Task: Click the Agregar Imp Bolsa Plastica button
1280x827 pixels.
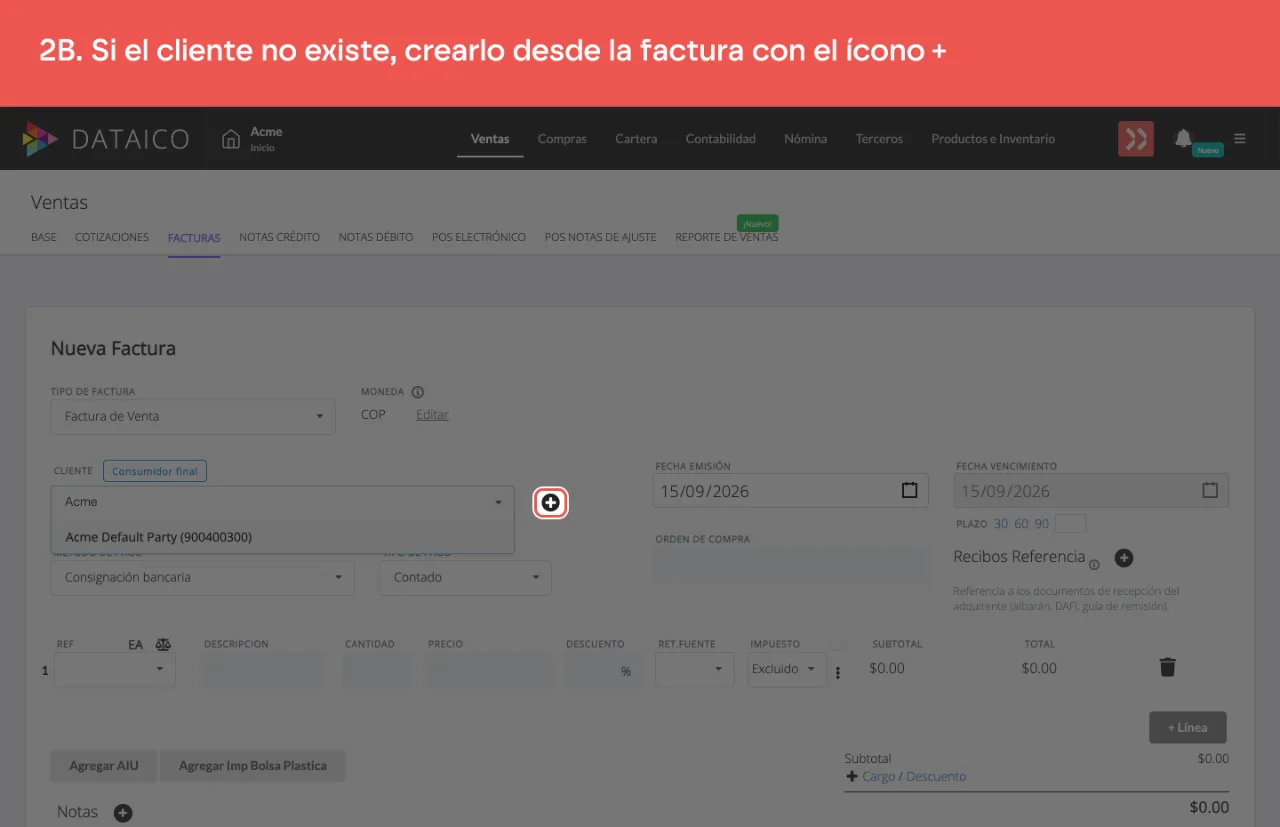Action: pos(253,766)
